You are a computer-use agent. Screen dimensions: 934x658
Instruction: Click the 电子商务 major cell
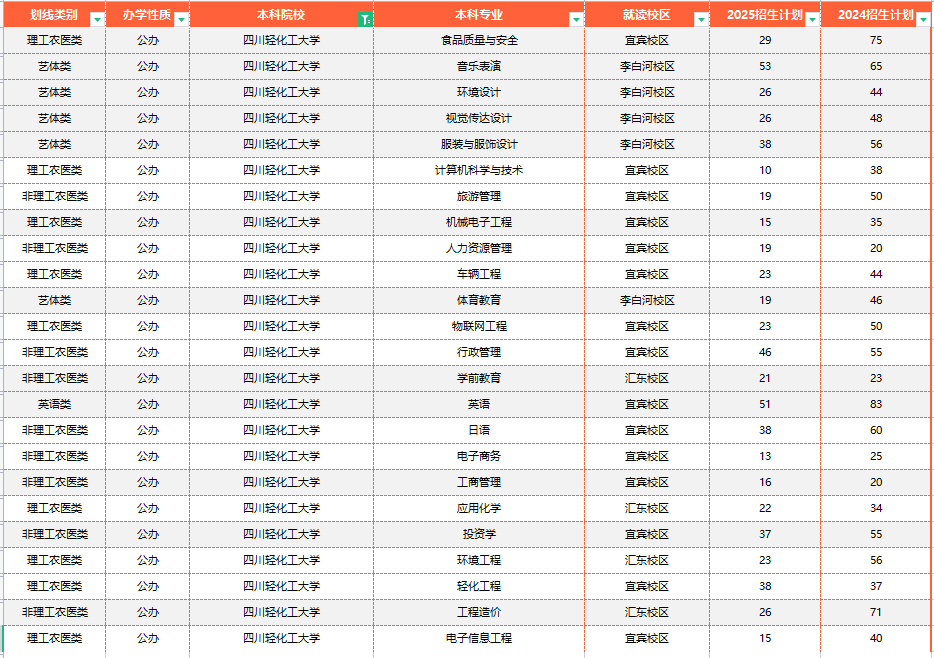click(x=479, y=456)
